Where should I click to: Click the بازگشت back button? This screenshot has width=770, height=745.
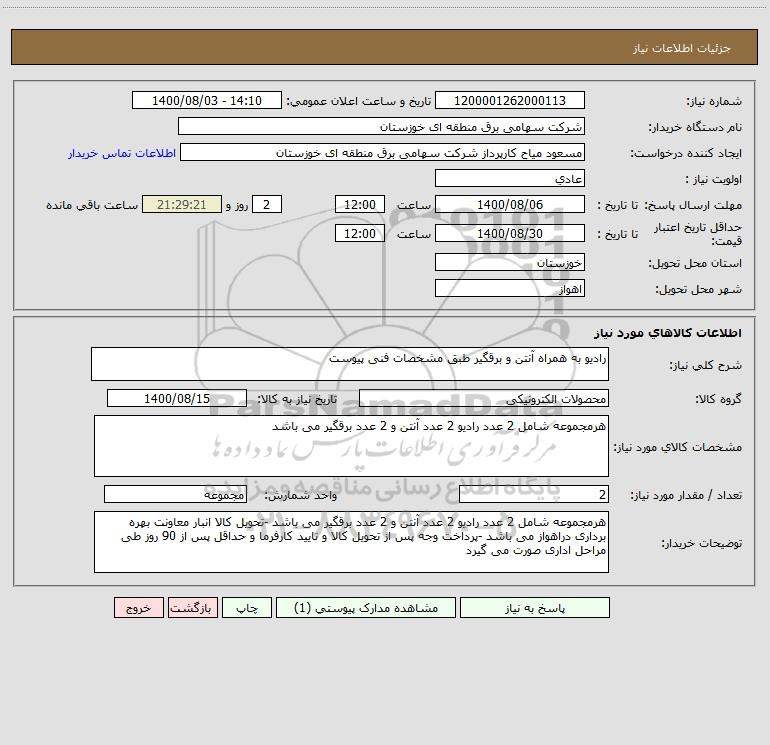coord(192,608)
